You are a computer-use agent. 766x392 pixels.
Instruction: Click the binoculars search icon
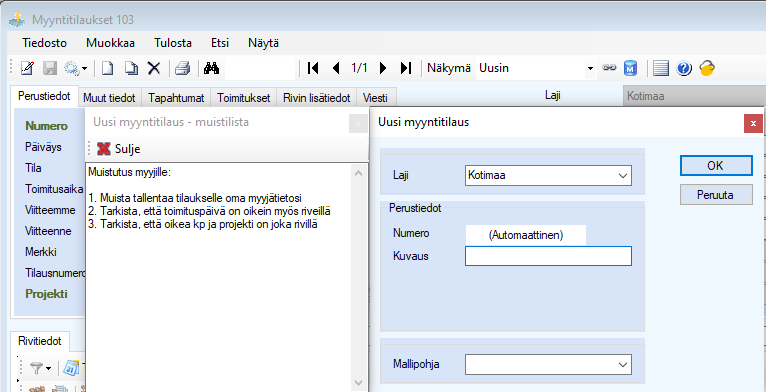[x=211, y=68]
